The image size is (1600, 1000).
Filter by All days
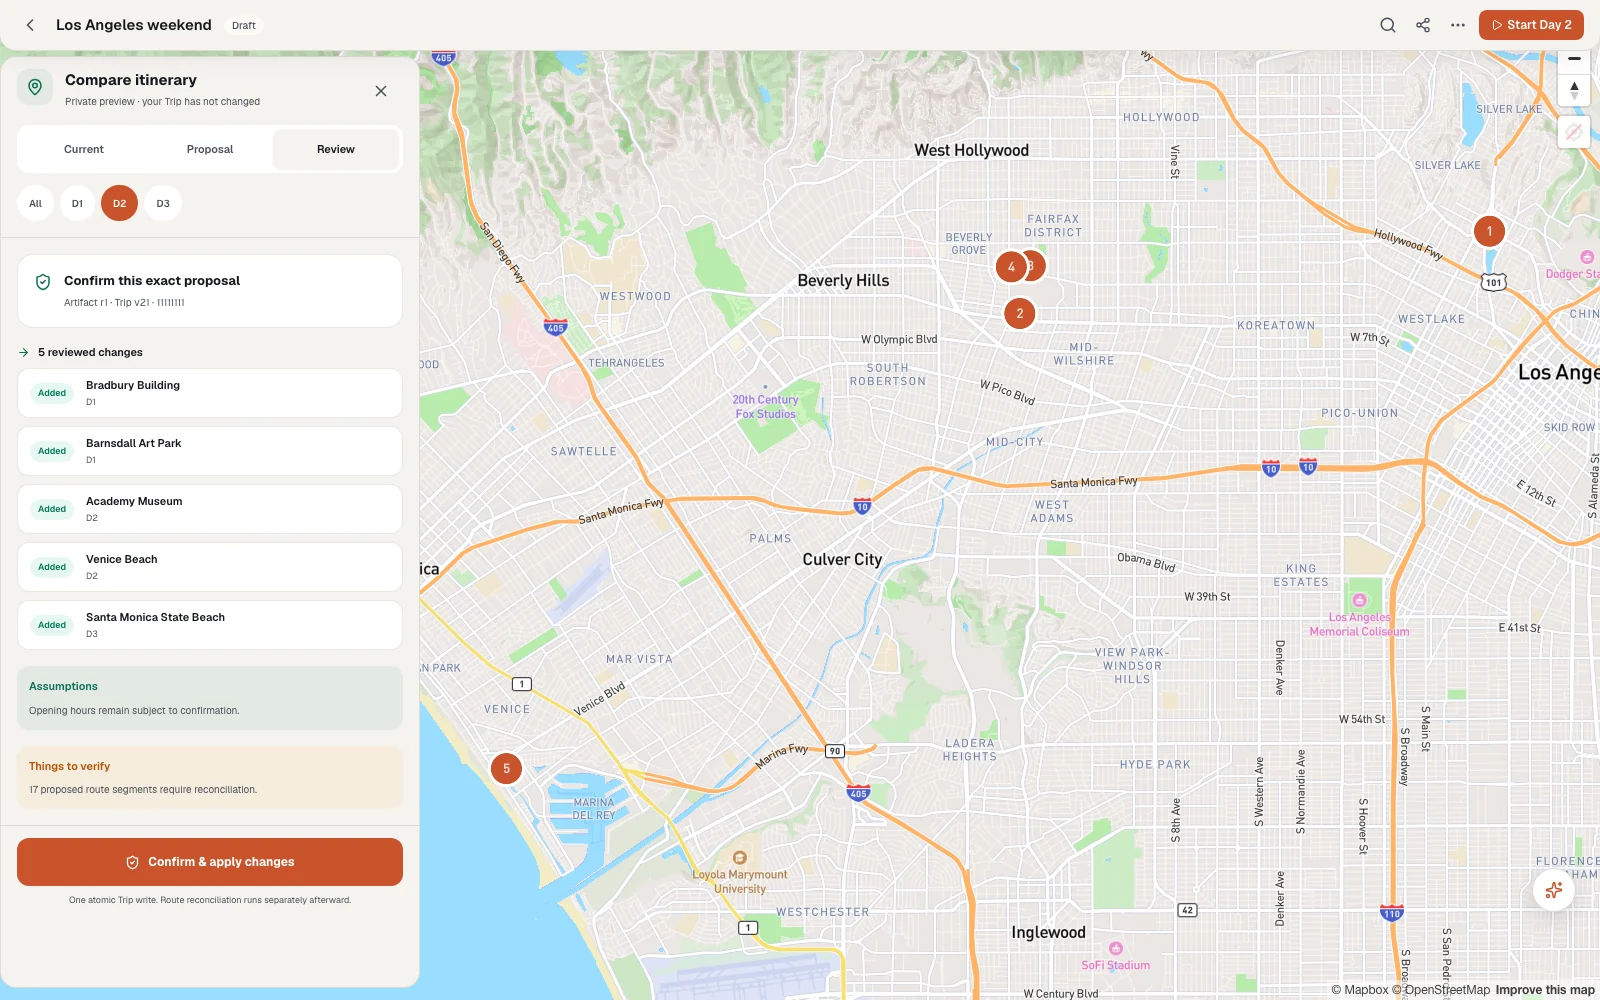click(x=35, y=203)
